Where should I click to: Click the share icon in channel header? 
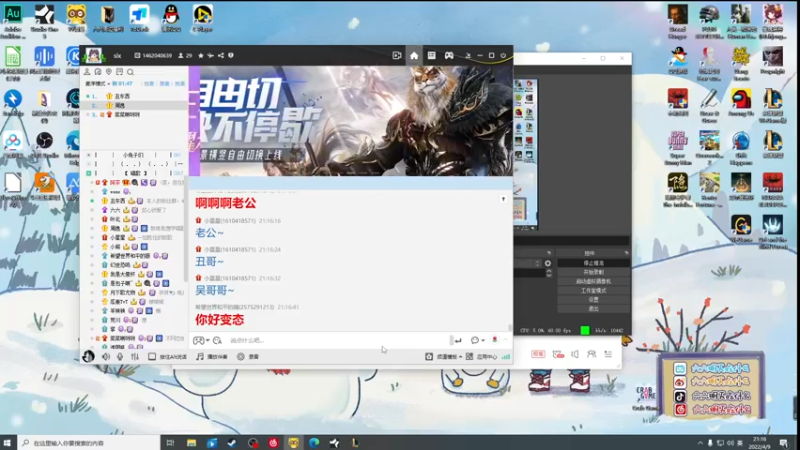221,56
